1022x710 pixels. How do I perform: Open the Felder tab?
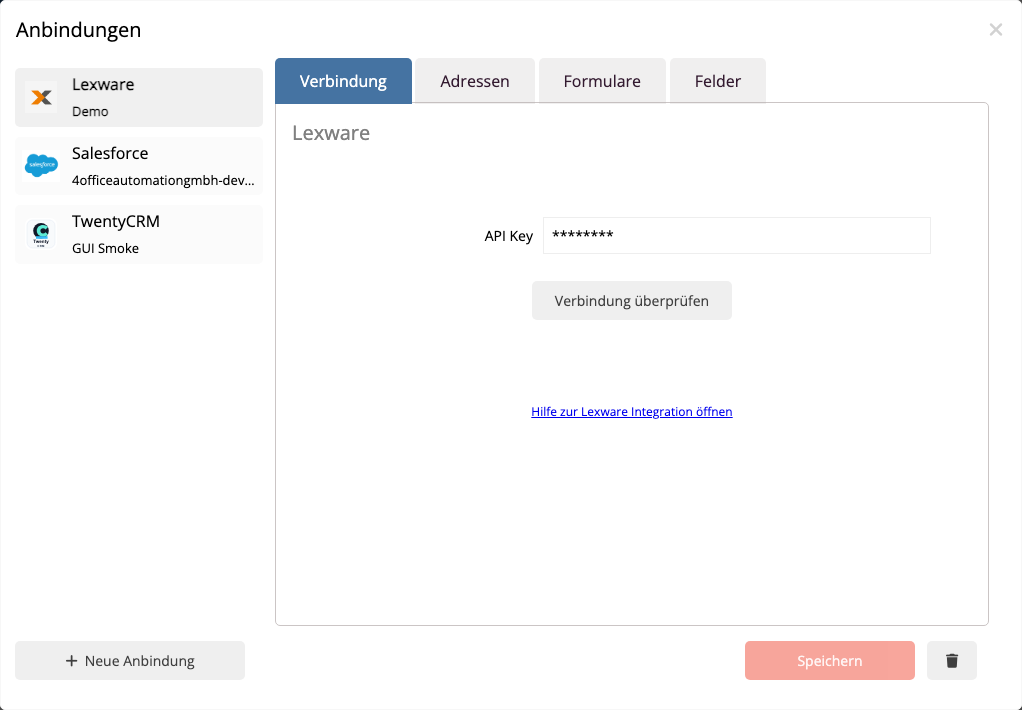click(x=718, y=81)
